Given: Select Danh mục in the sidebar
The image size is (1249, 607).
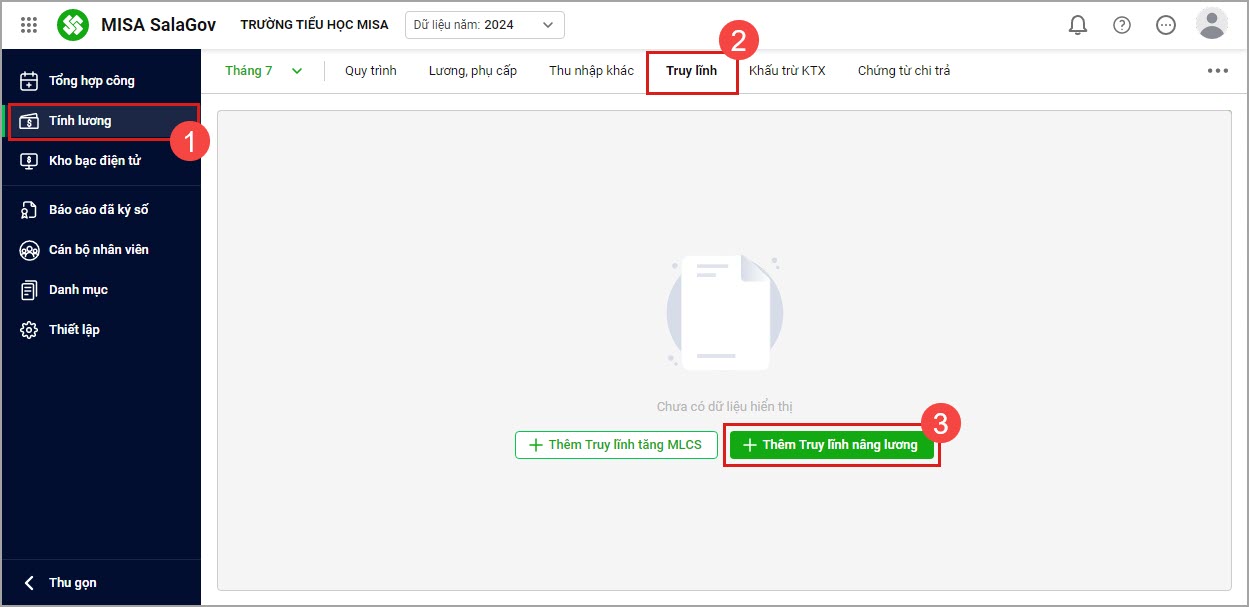Looking at the screenshot, I should coord(78,290).
